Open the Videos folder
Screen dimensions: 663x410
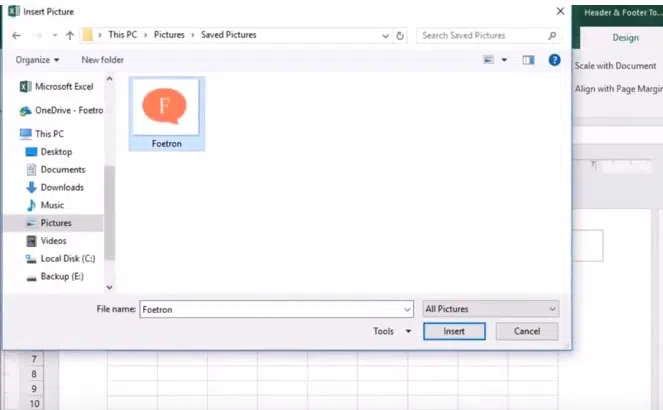click(x=47, y=241)
